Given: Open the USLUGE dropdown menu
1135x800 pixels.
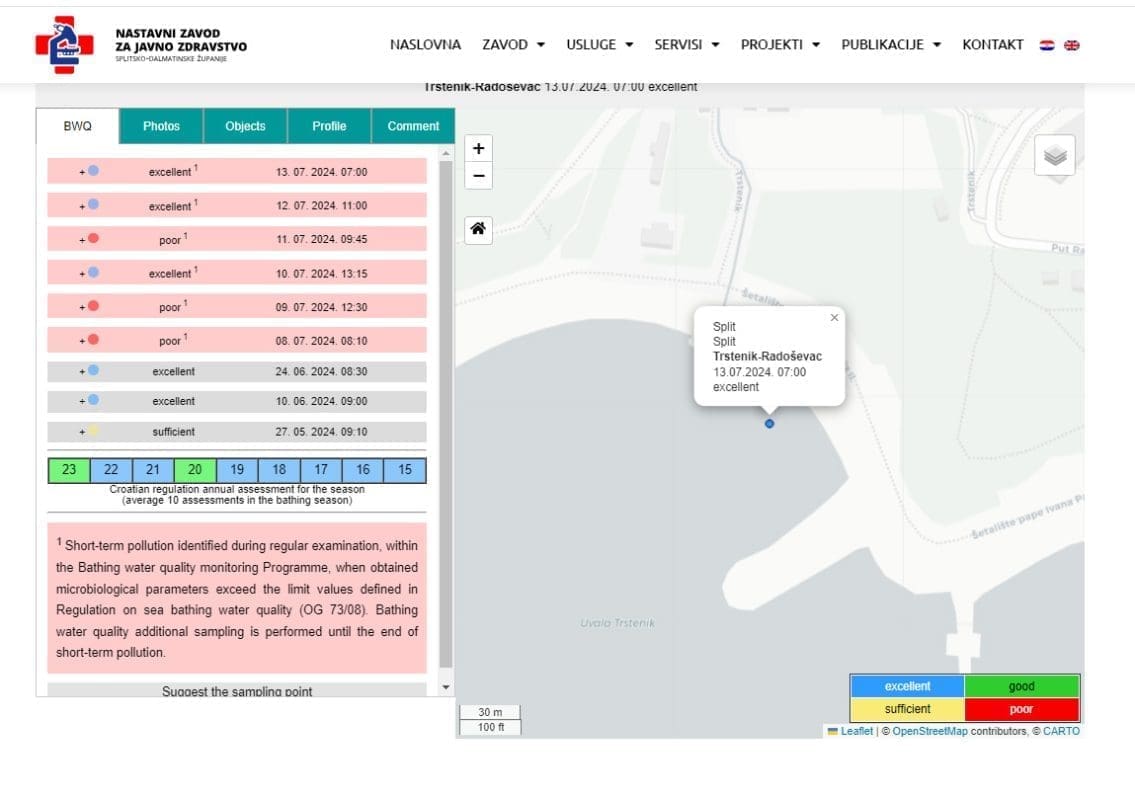Looking at the screenshot, I should (599, 45).
